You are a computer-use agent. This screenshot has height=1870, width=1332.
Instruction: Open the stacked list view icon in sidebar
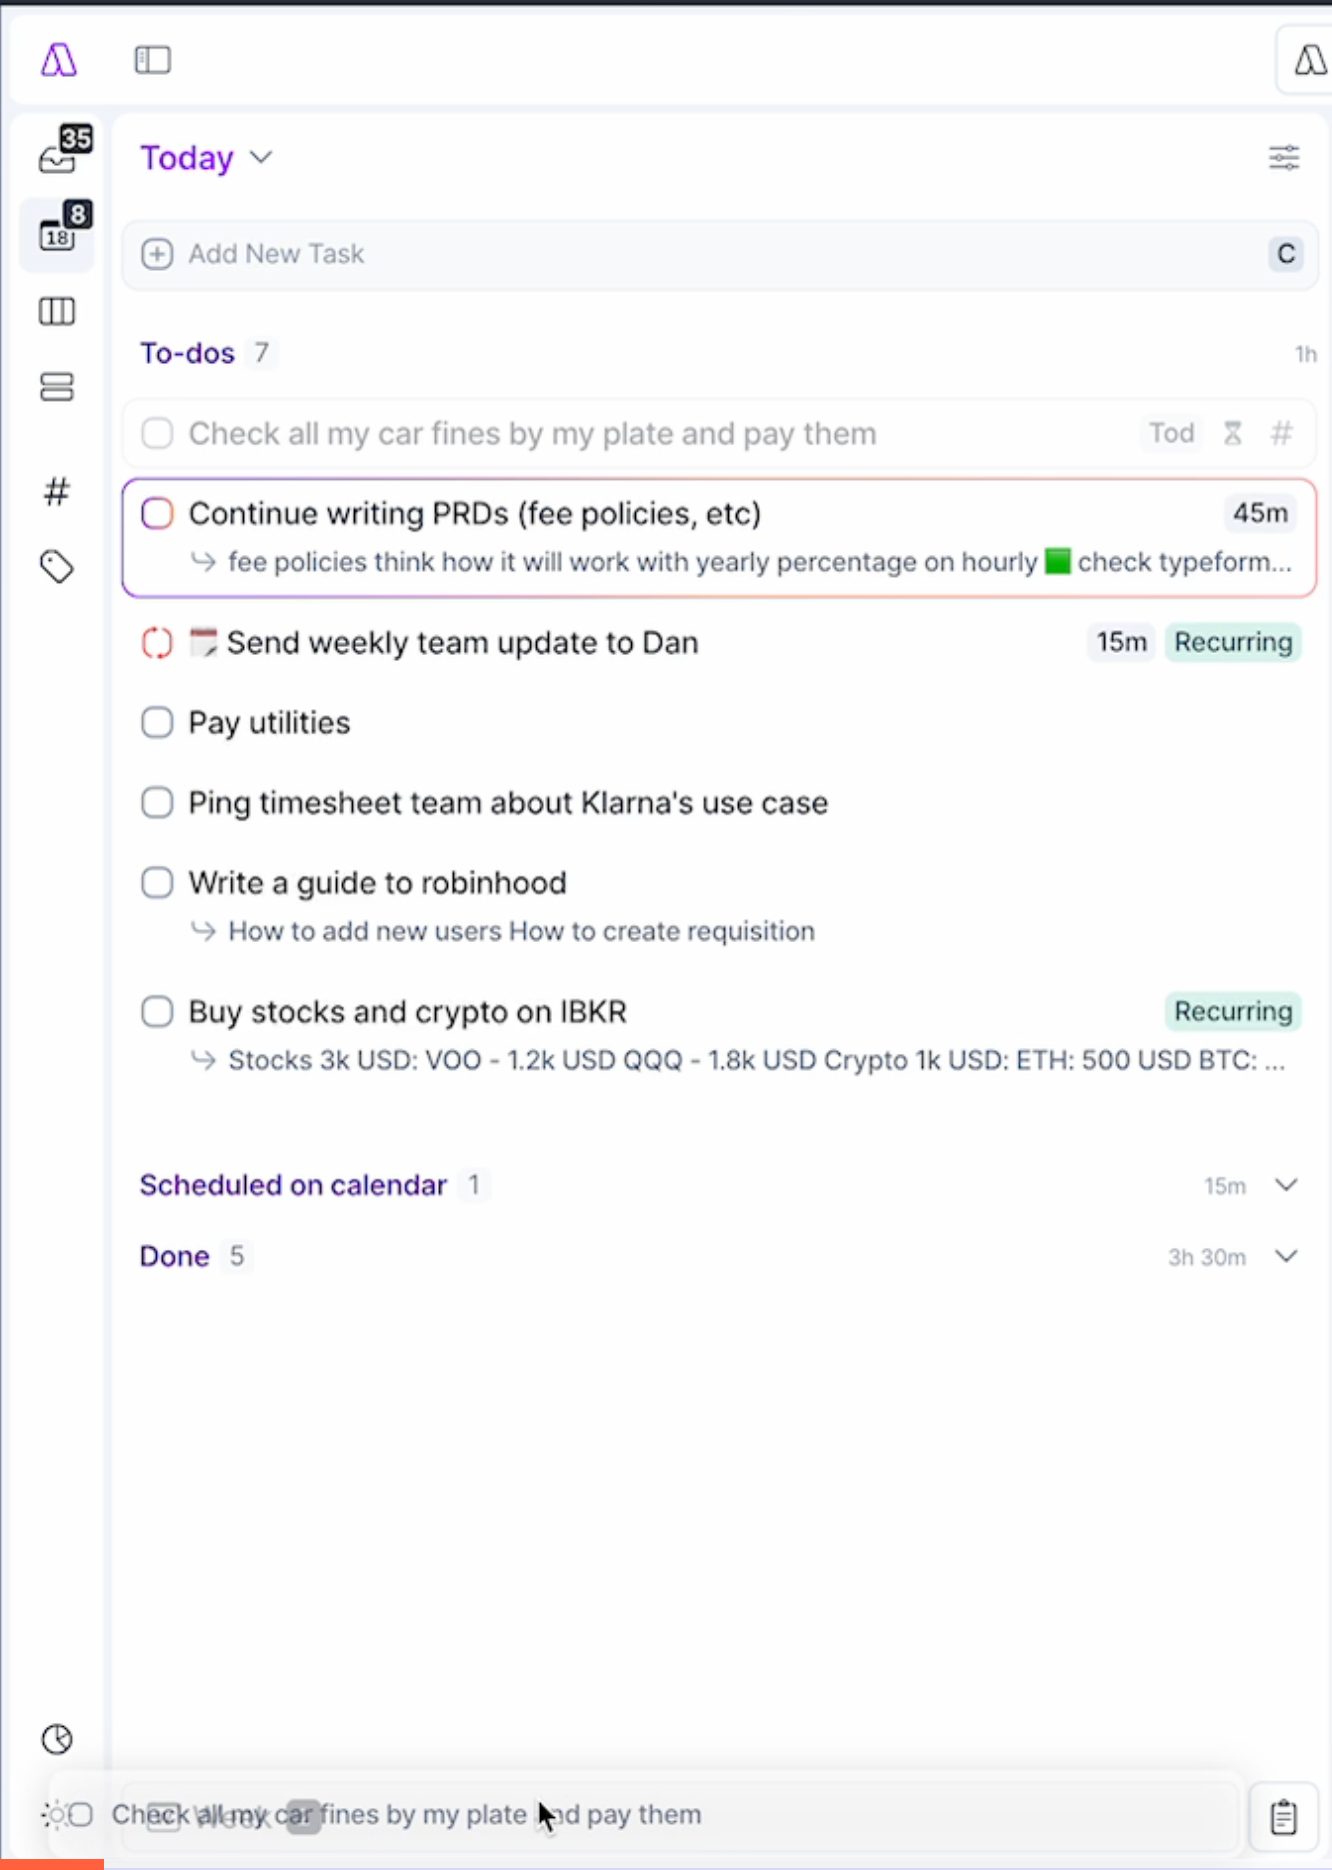tap(57, 387)
